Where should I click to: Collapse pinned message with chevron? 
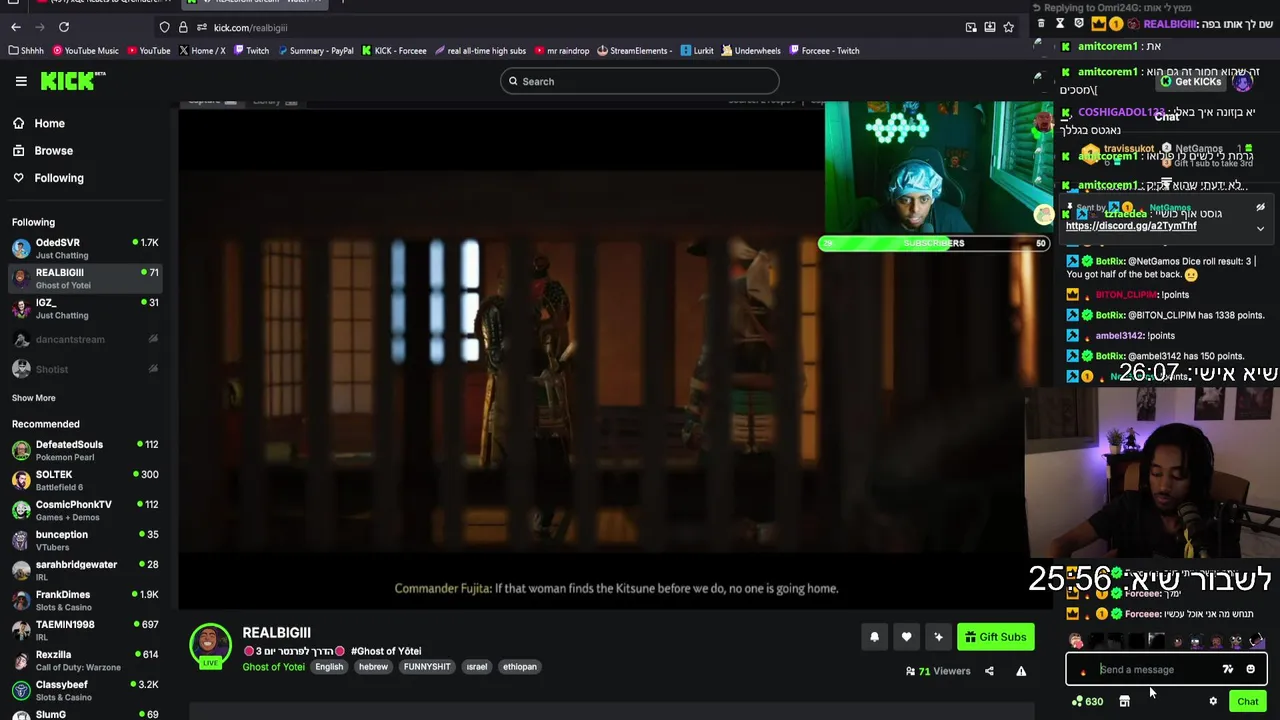[1260, 228]
